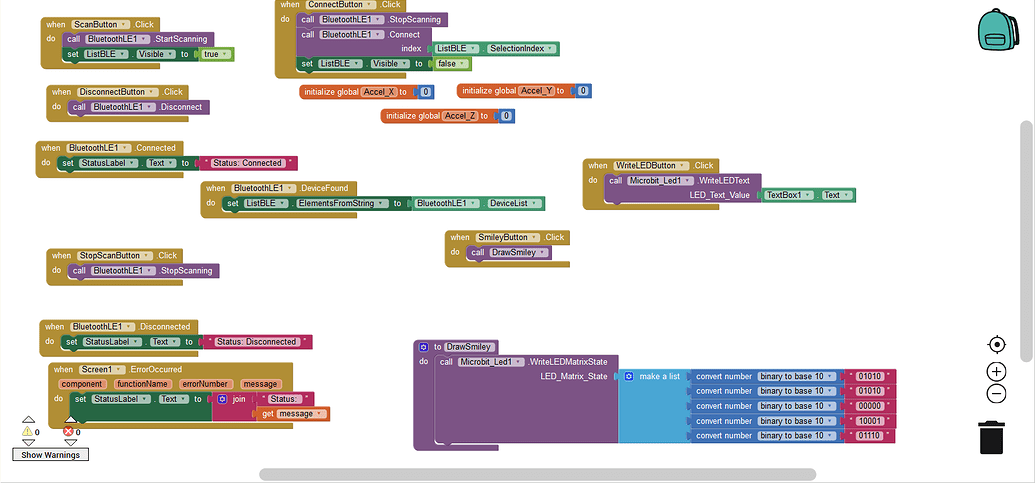Image resolution: width=1035 pixels, height=483 pixels.
Task: Click the yellow warning triangle icon
Action: pyautogui.click(x=28, y=432)
